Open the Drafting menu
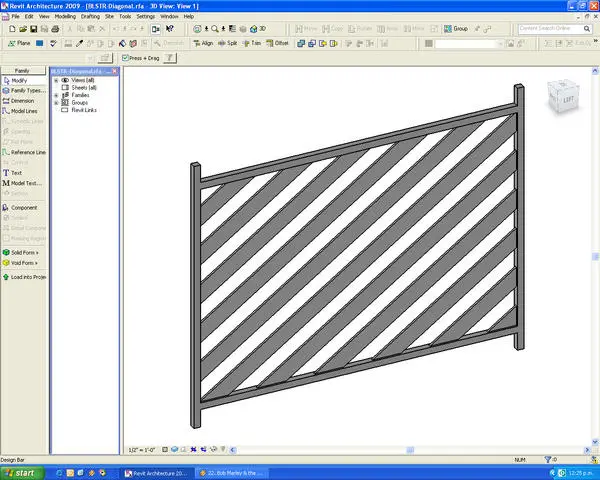The width and height of the screenshot is (600, 480). point(90,16)
